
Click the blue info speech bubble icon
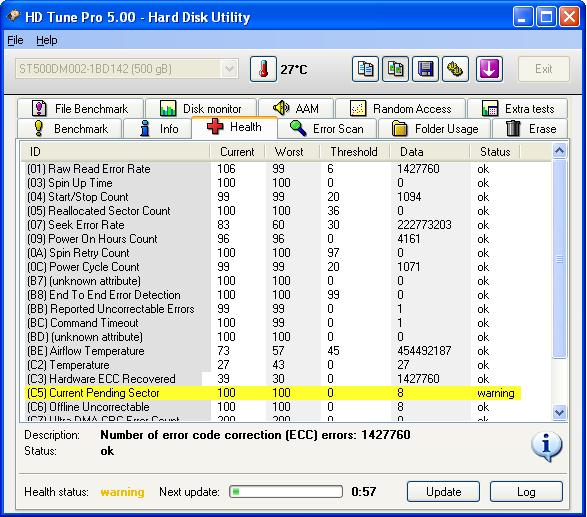[547, 446]
